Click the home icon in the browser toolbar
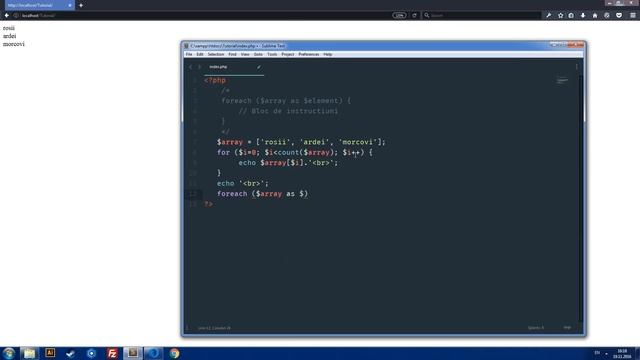 click(x=595, y=16)
